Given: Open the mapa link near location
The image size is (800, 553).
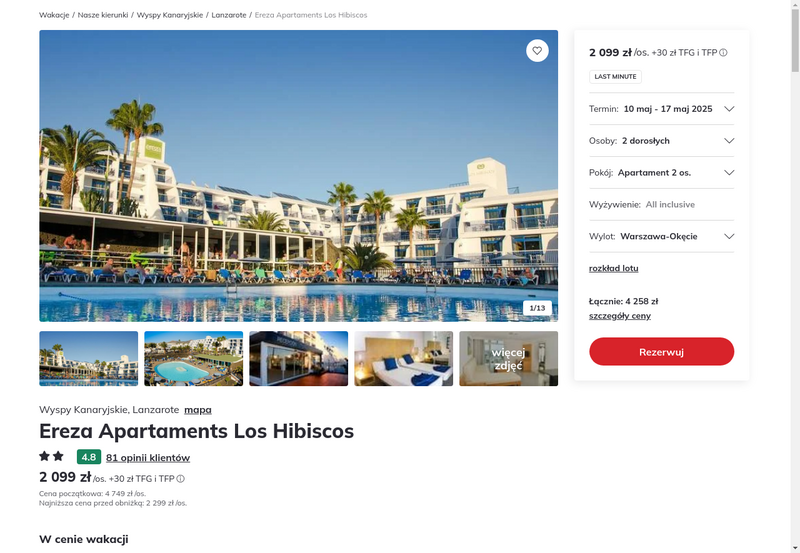Looking at the screenshot, I should [x=197, y=410].
